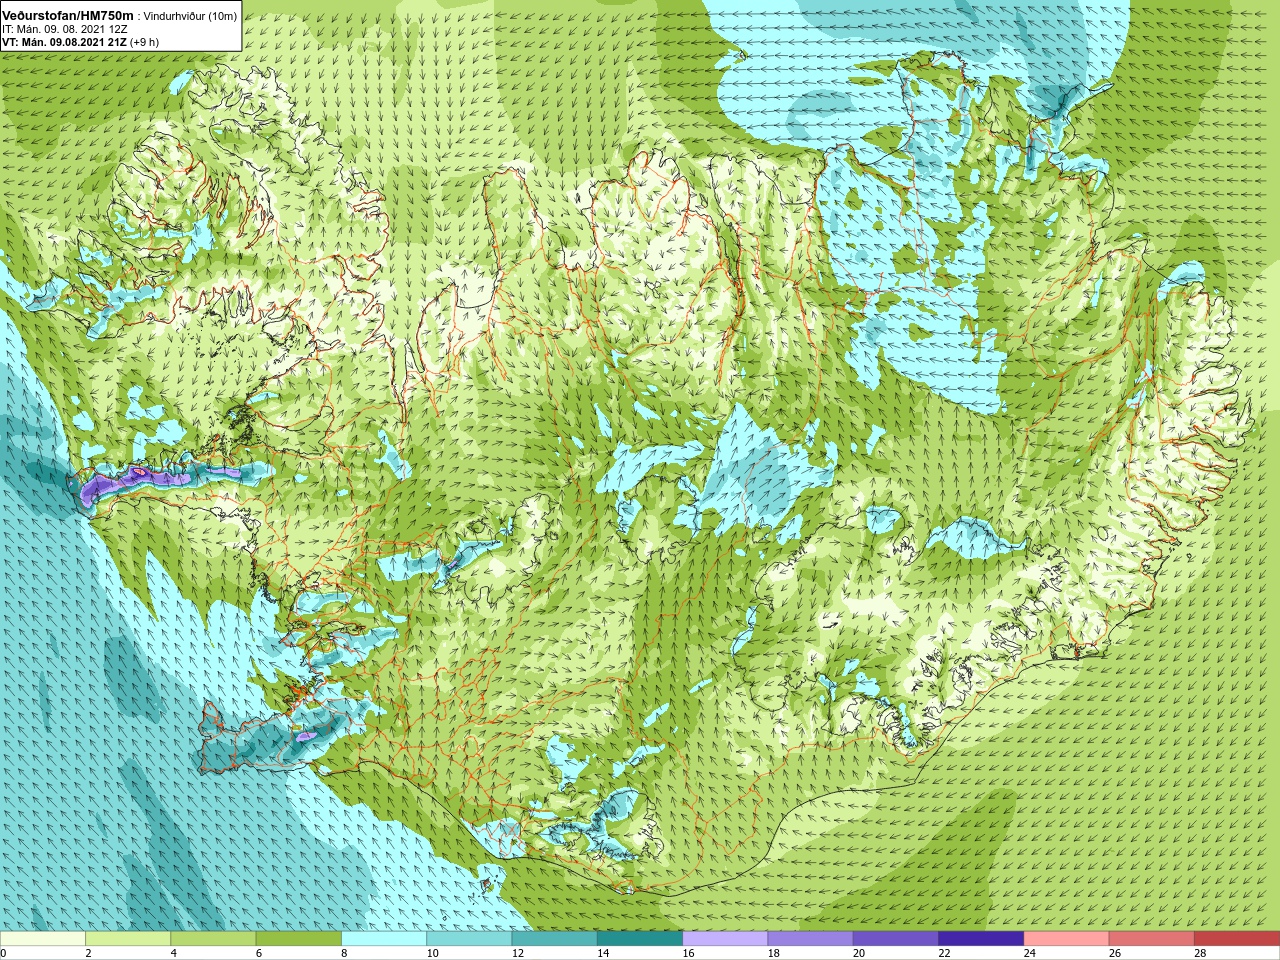The width and height of the screenshot is (1280, 960).
Task: Click the legend number 6
Action: tap(259, 953)
